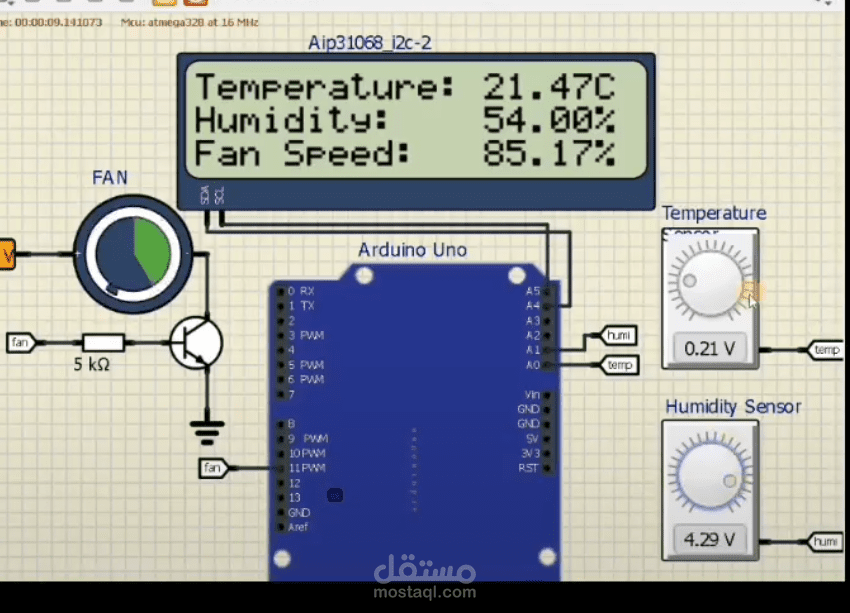Click the 4.29 V voltage readout

(709, 540)
